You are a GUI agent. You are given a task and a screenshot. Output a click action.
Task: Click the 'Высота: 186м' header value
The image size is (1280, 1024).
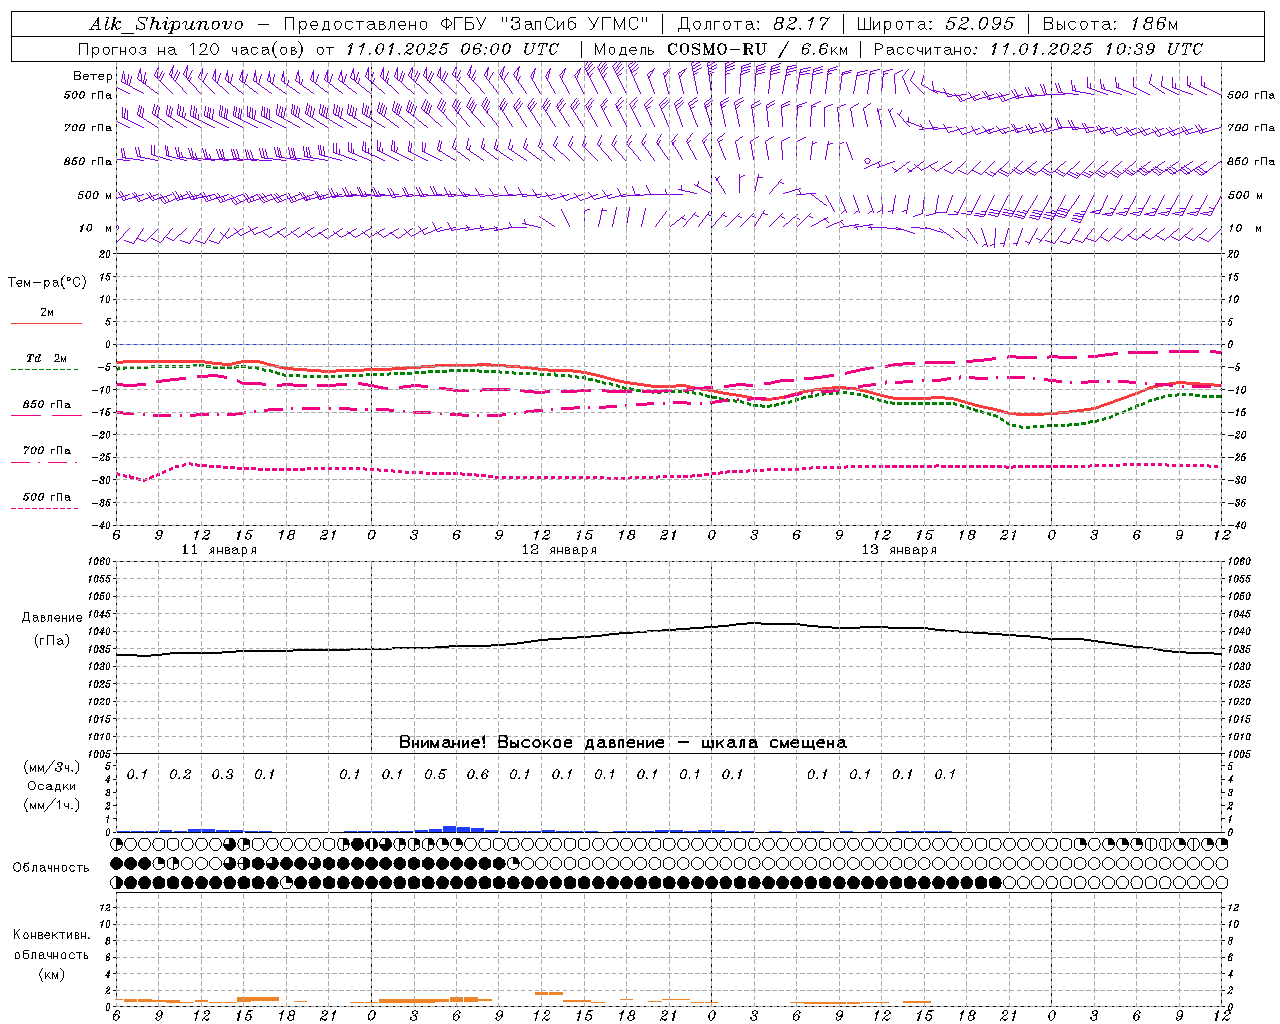1110,24
